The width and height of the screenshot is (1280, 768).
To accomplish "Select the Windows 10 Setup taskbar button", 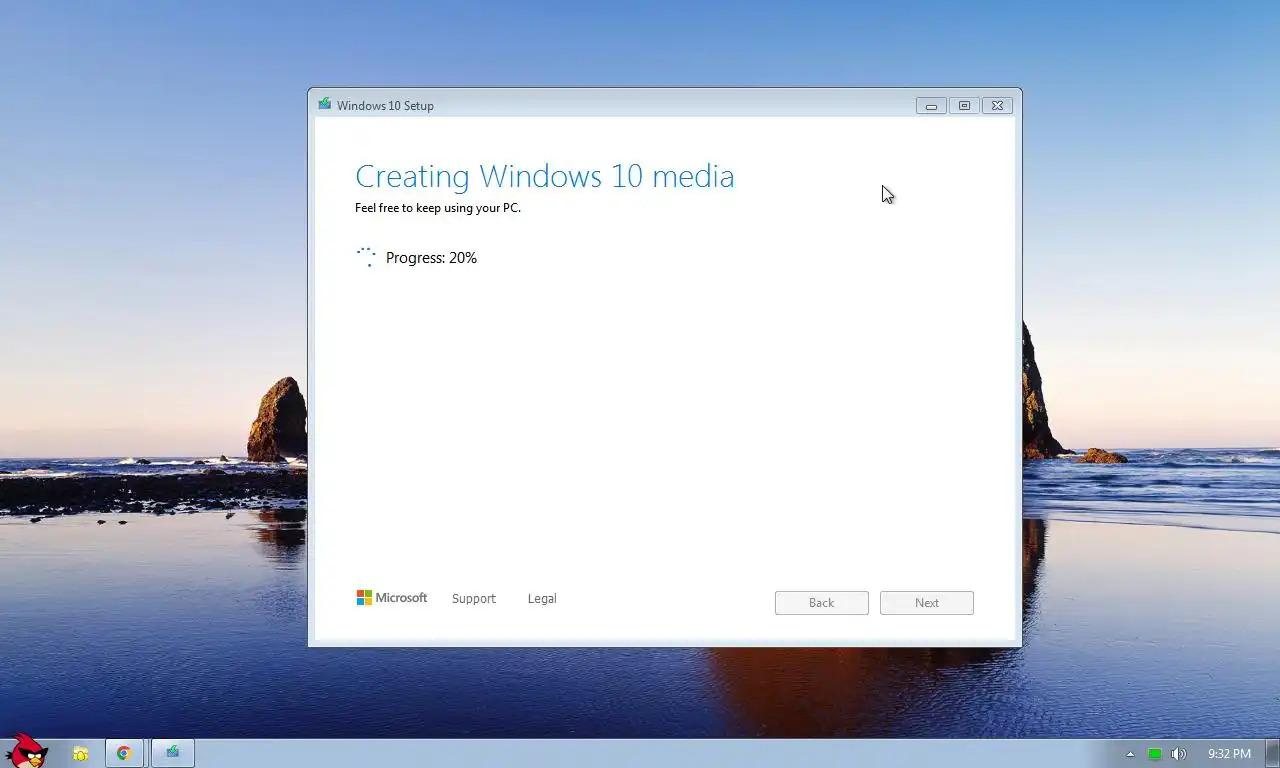I will [x=172, y=753].
